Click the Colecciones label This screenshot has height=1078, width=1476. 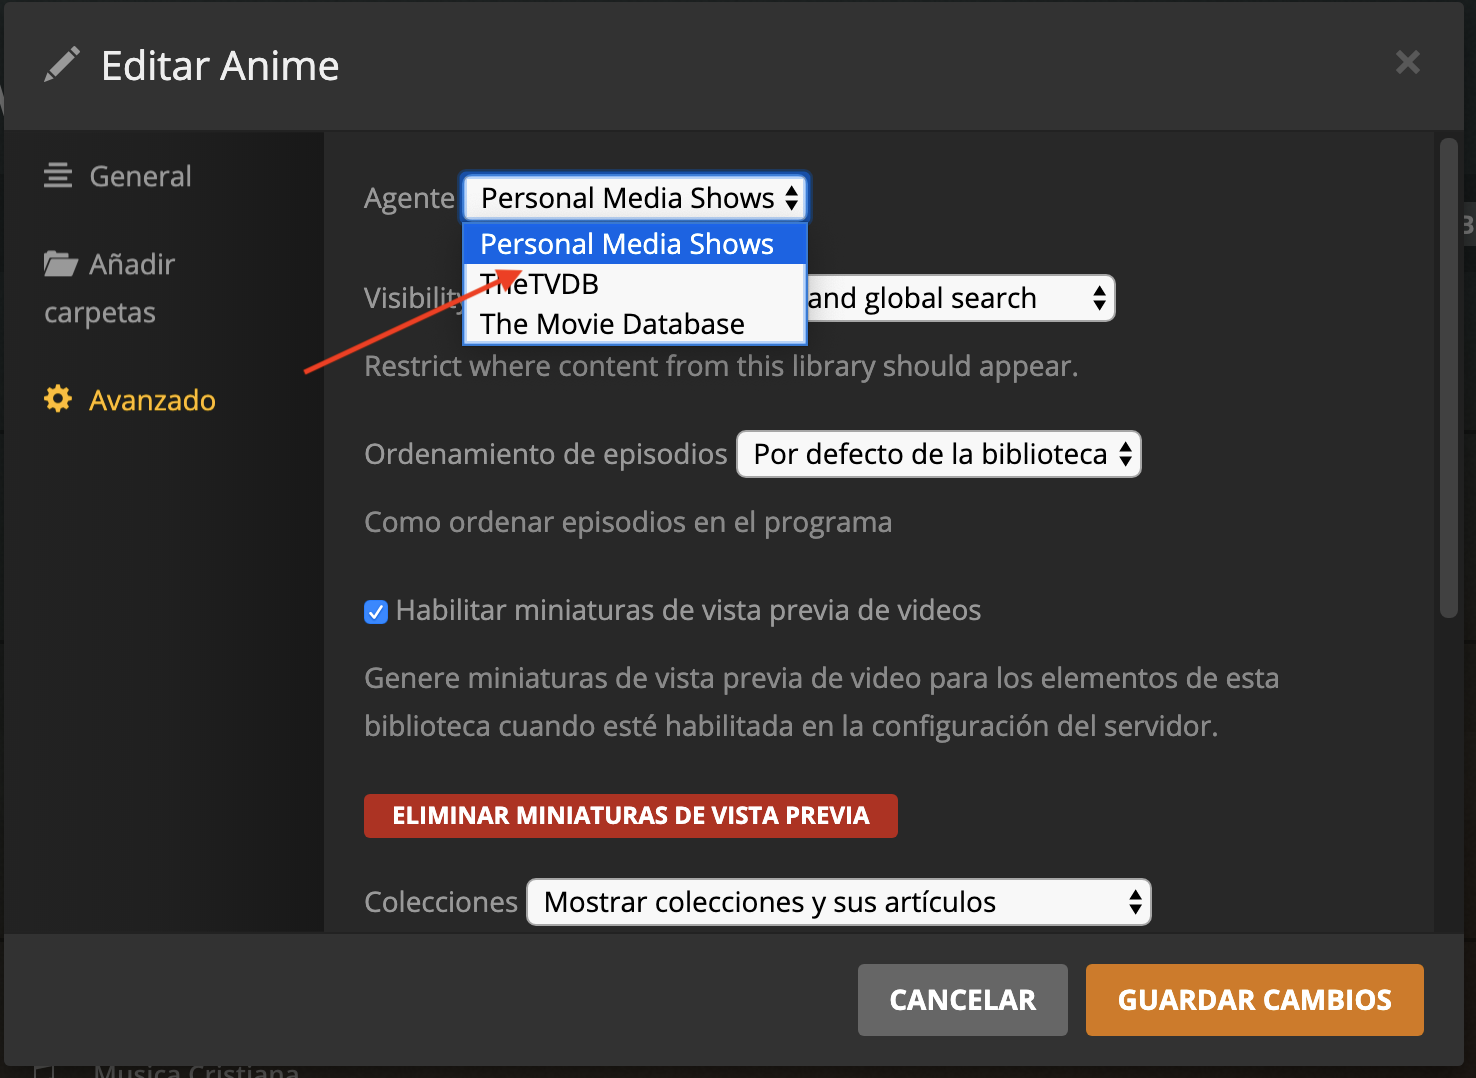pos(441,902)
